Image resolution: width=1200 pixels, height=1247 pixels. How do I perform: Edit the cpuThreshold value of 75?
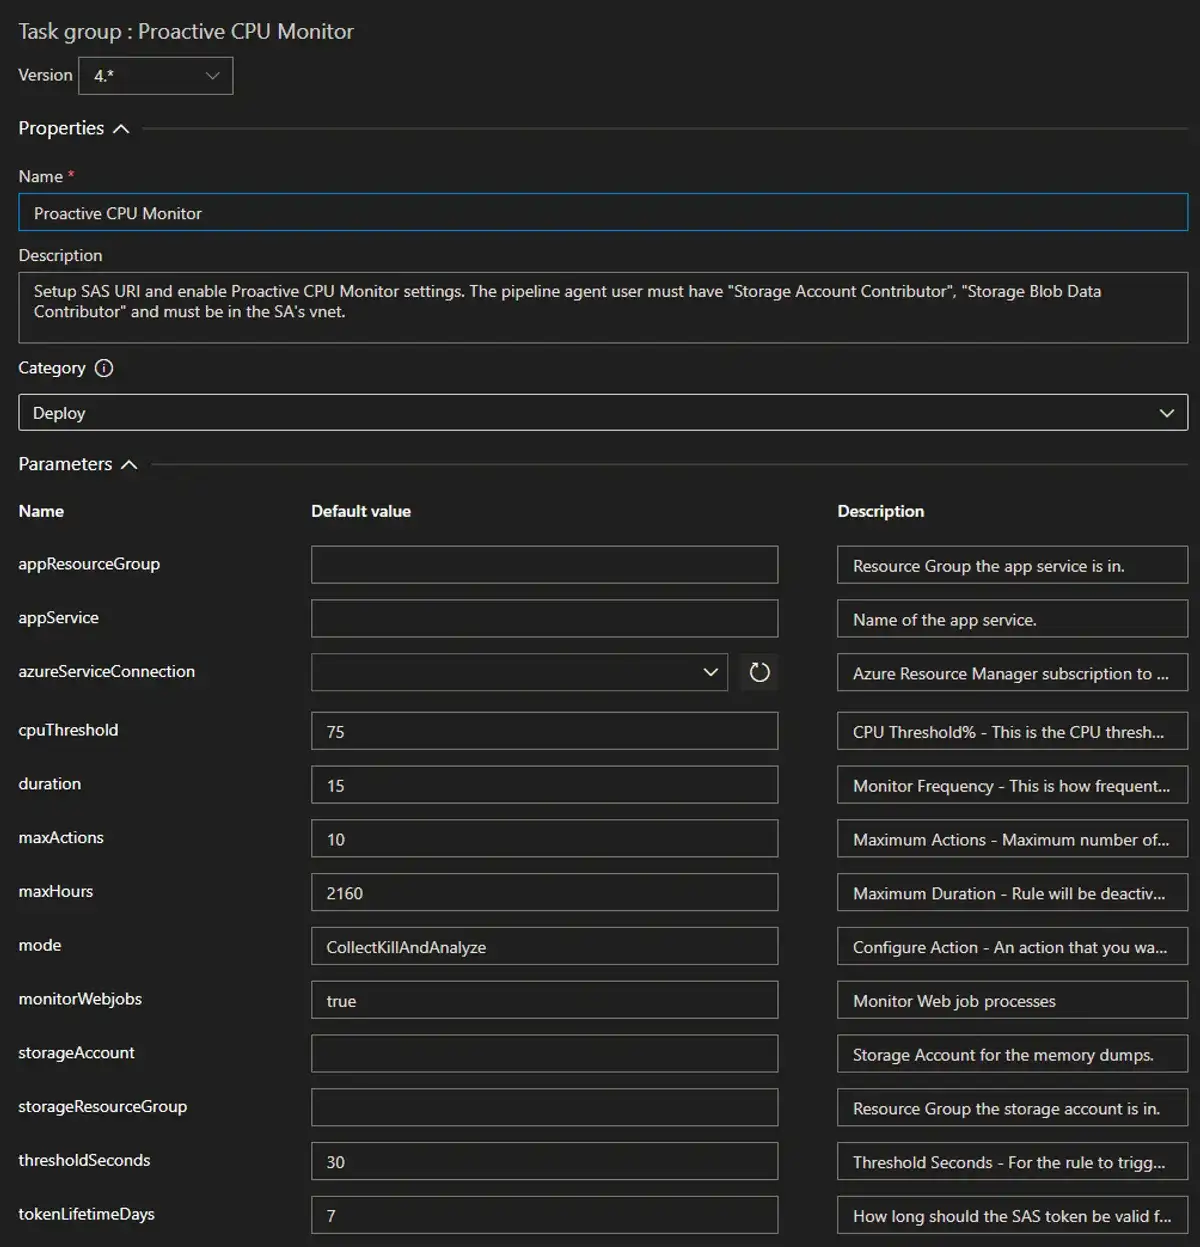click(x=544, y=731)
